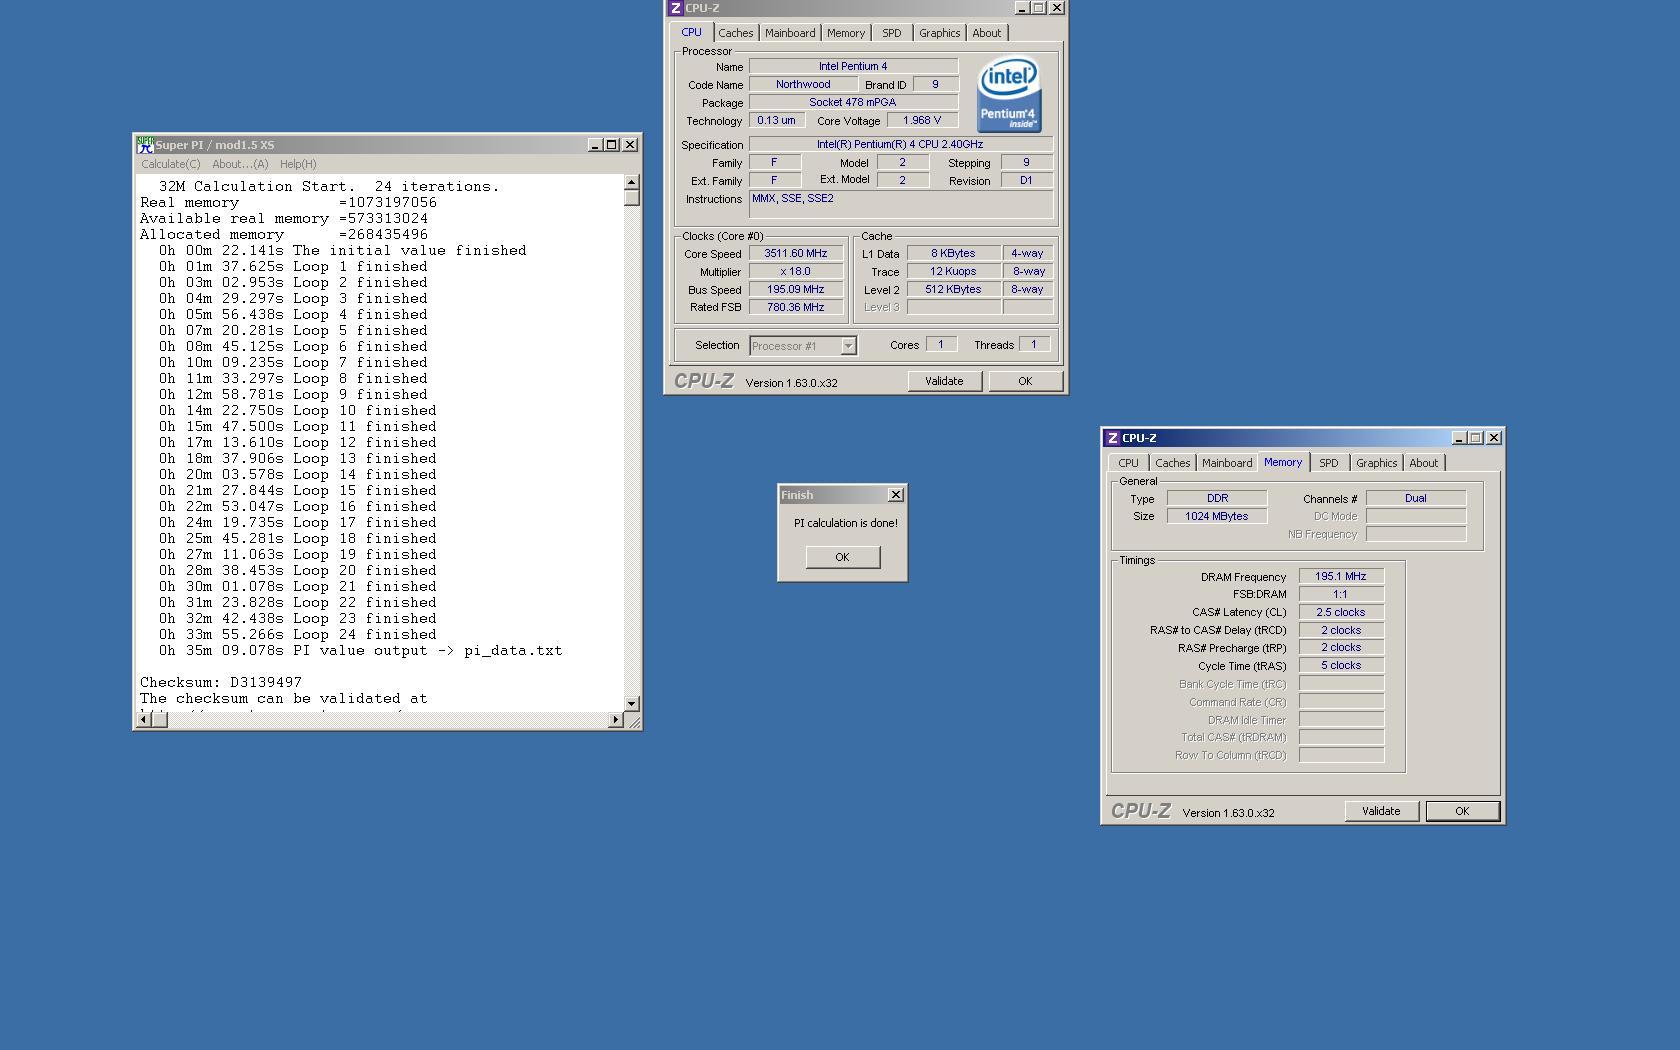Screen dimensions: 1680x1050
Task: Click OK in the Memory CPU-Z window
Action: [x=1462, y=811]
